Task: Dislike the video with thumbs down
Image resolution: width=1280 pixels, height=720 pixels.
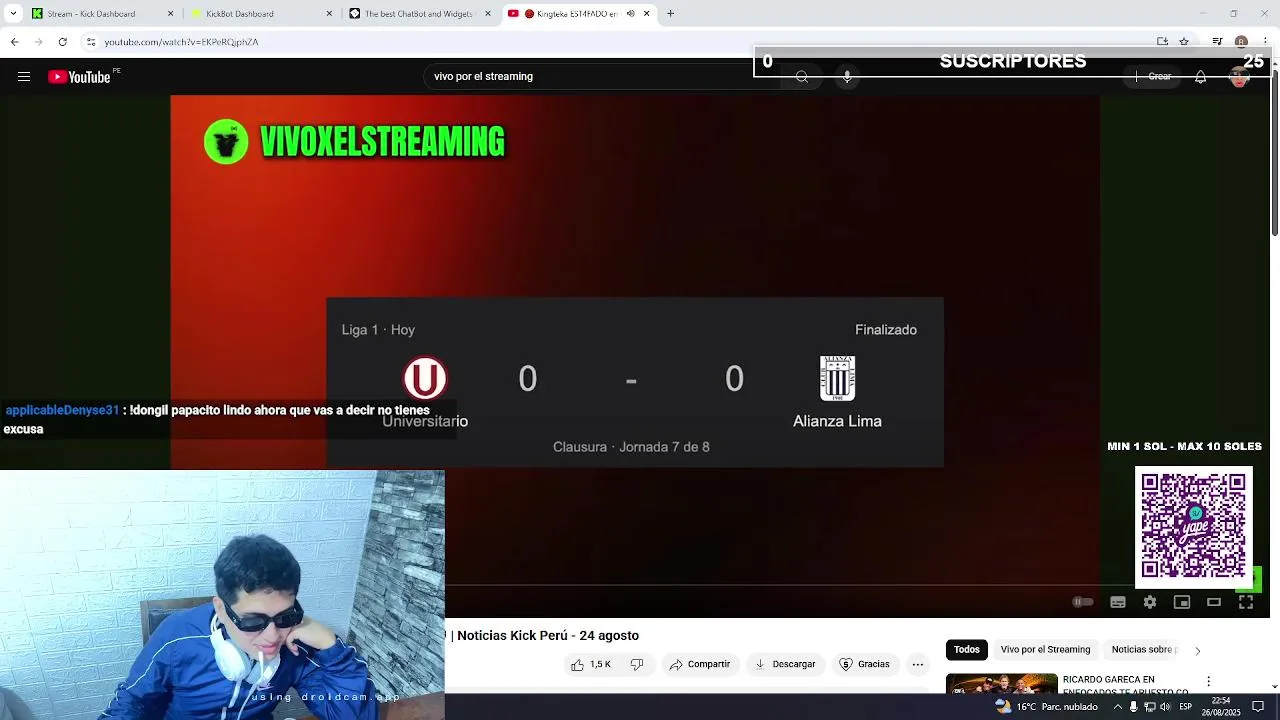Action: tap(637, 664)
